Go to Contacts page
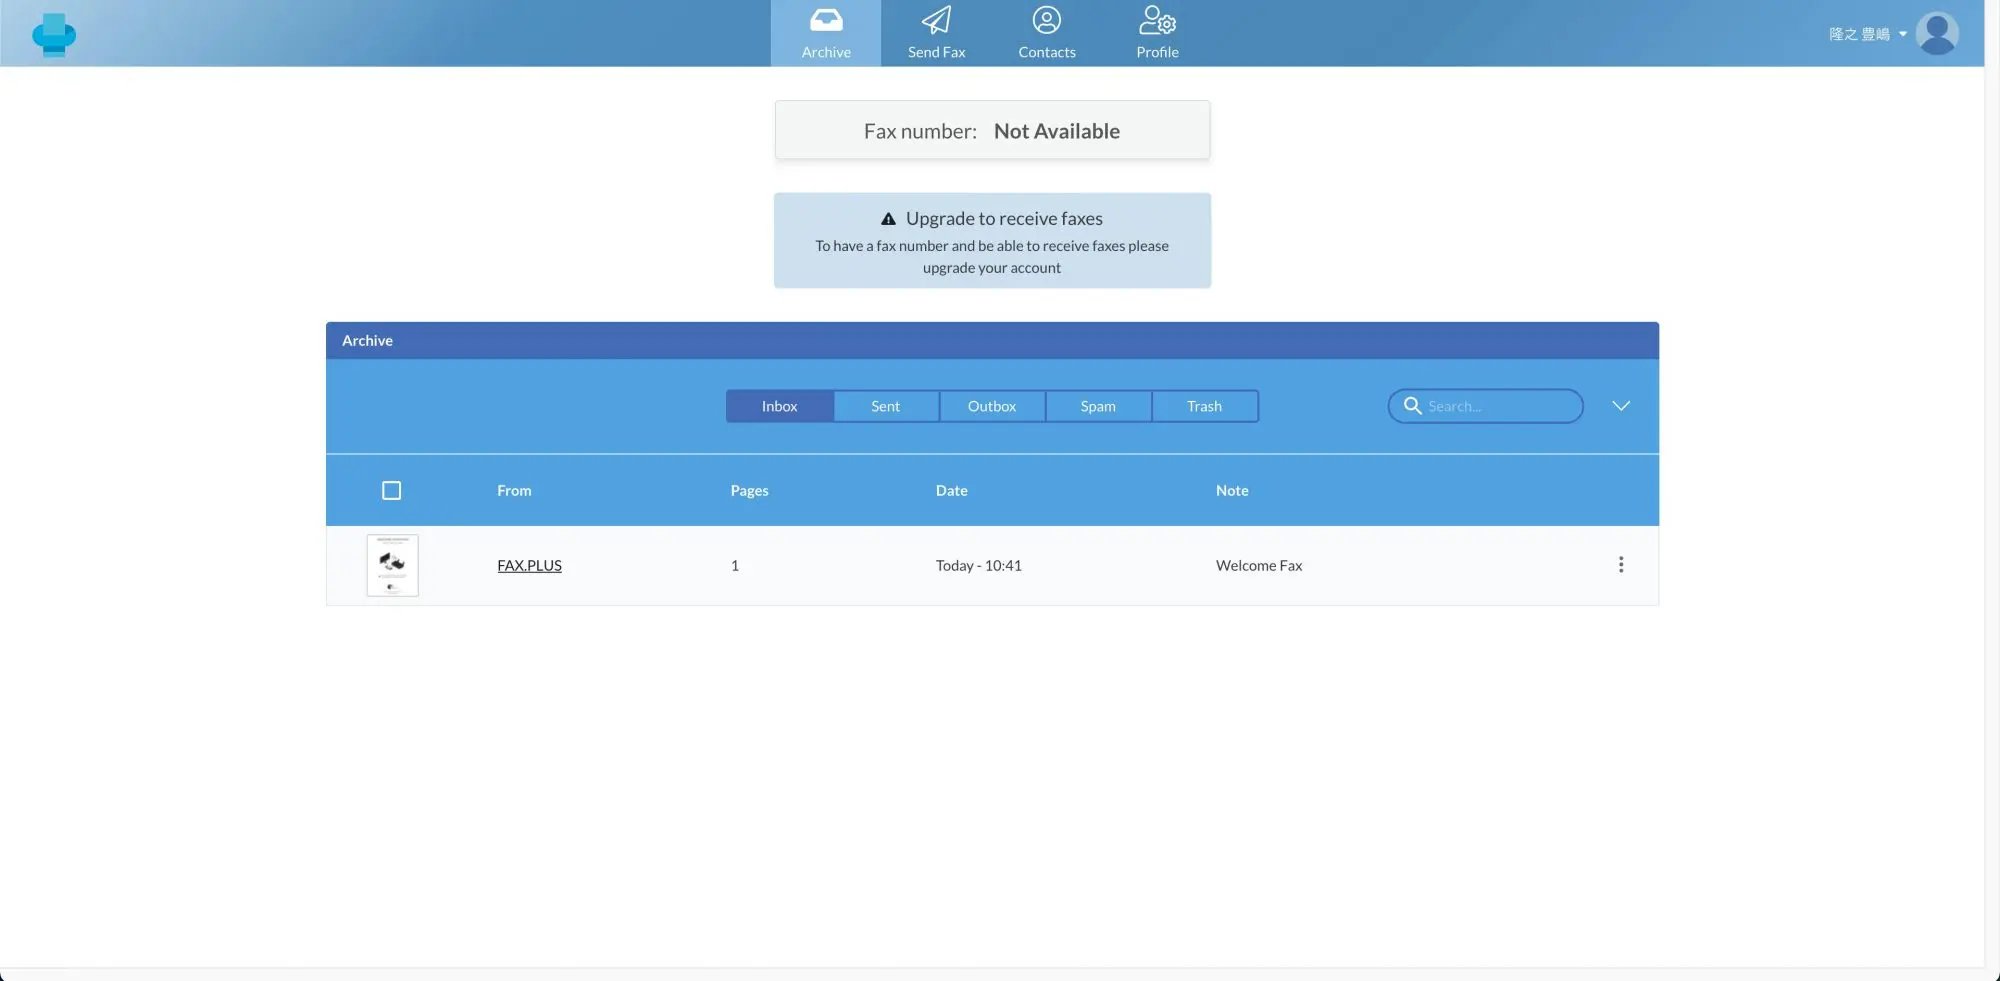 tap(1047, 33)
